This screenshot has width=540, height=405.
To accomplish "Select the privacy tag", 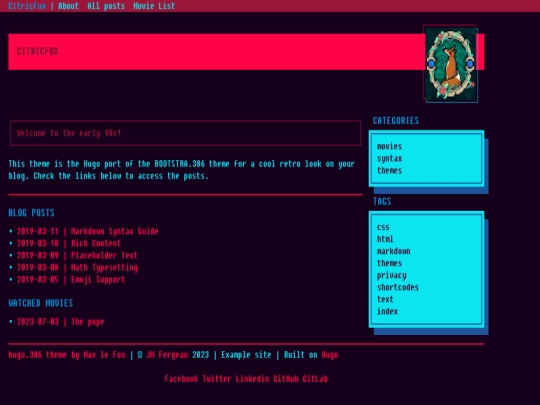I will 392,275.
